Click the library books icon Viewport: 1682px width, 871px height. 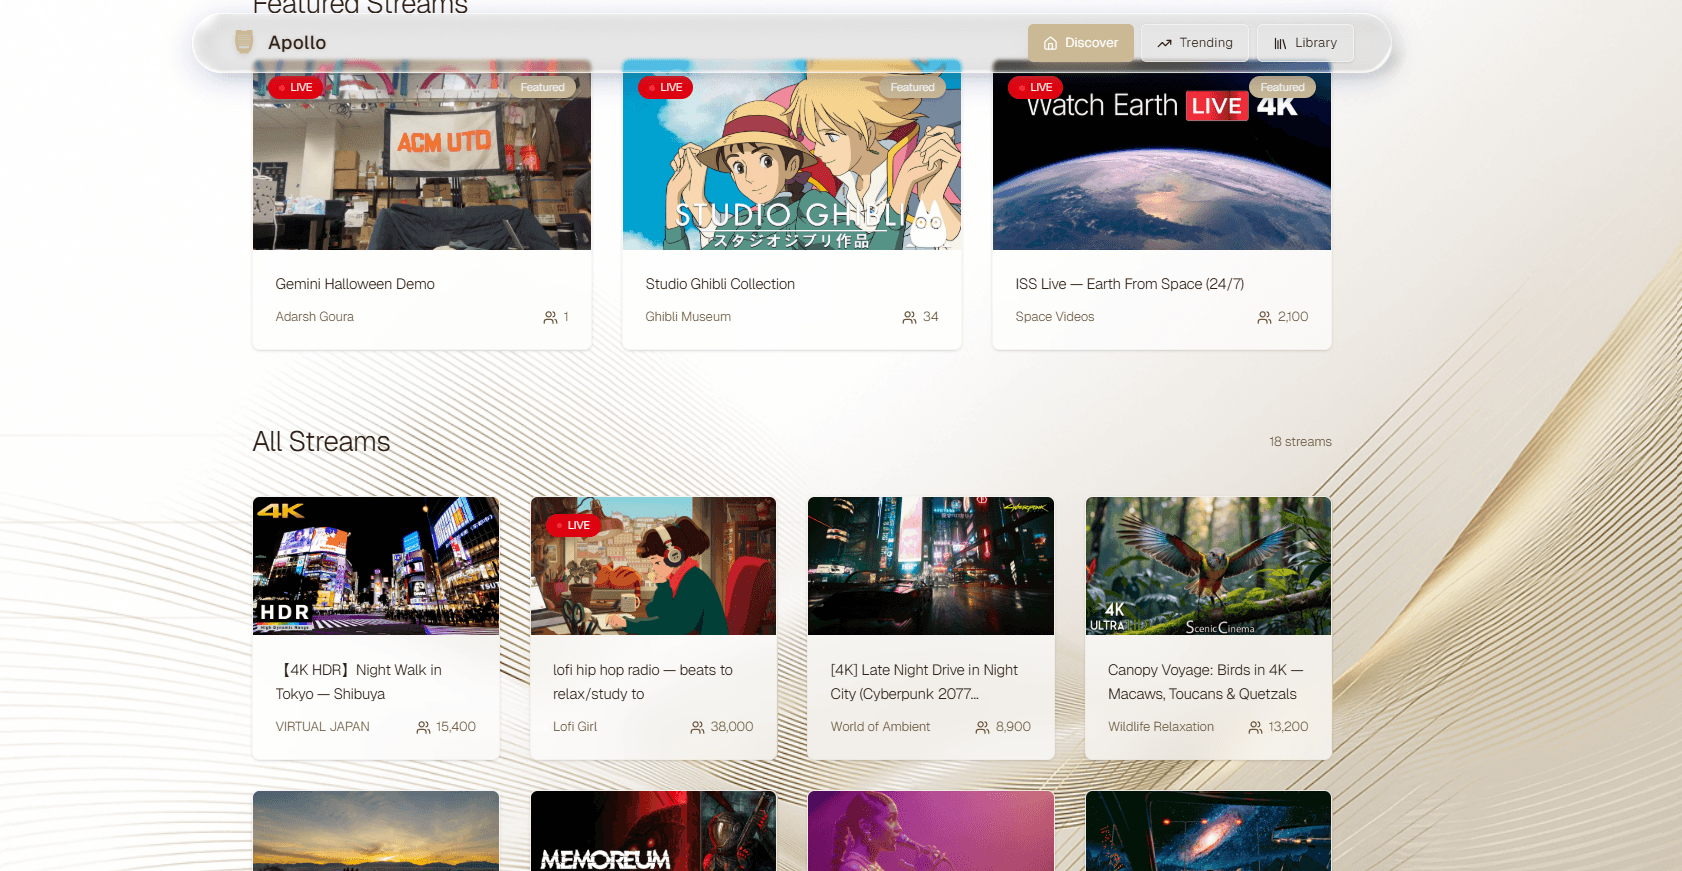[x=1280, y=43]
